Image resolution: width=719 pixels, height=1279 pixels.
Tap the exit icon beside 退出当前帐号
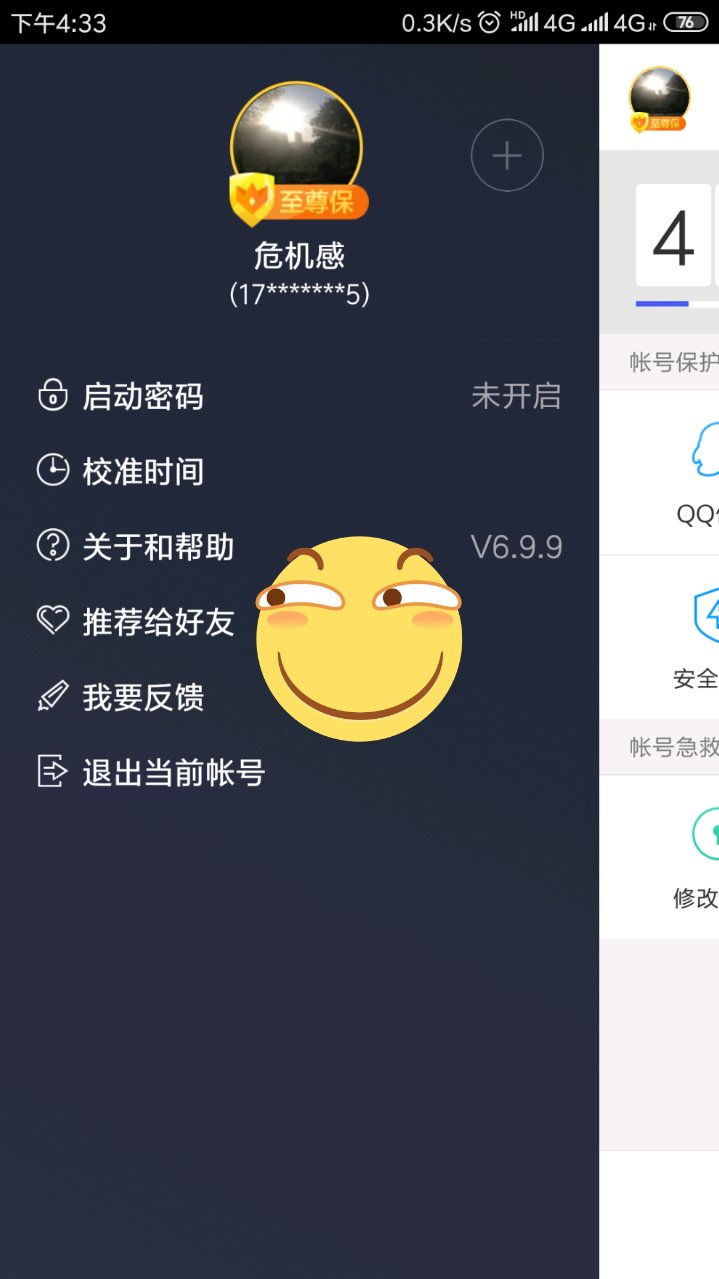click(x=52, y=771)
